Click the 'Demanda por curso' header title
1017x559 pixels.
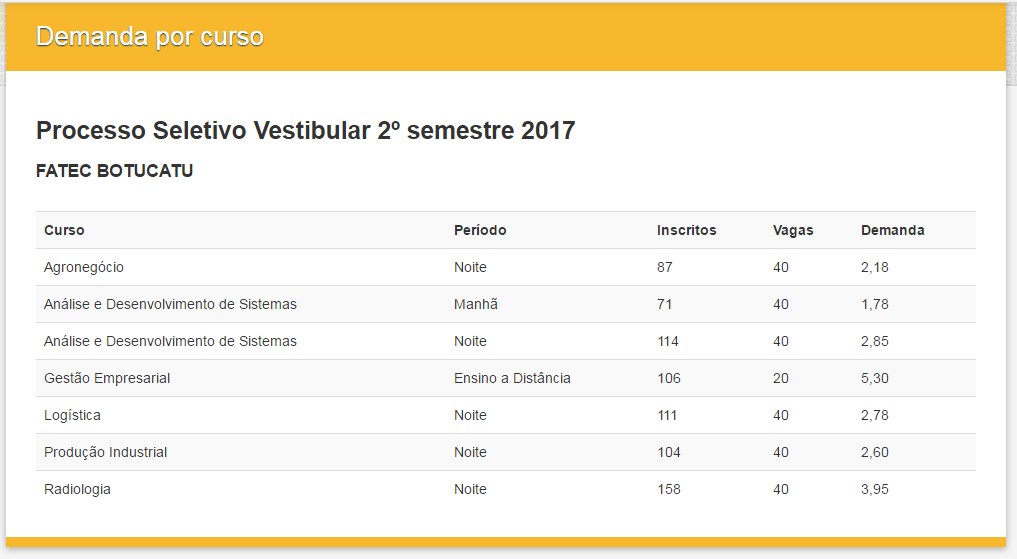click(150, 37)
